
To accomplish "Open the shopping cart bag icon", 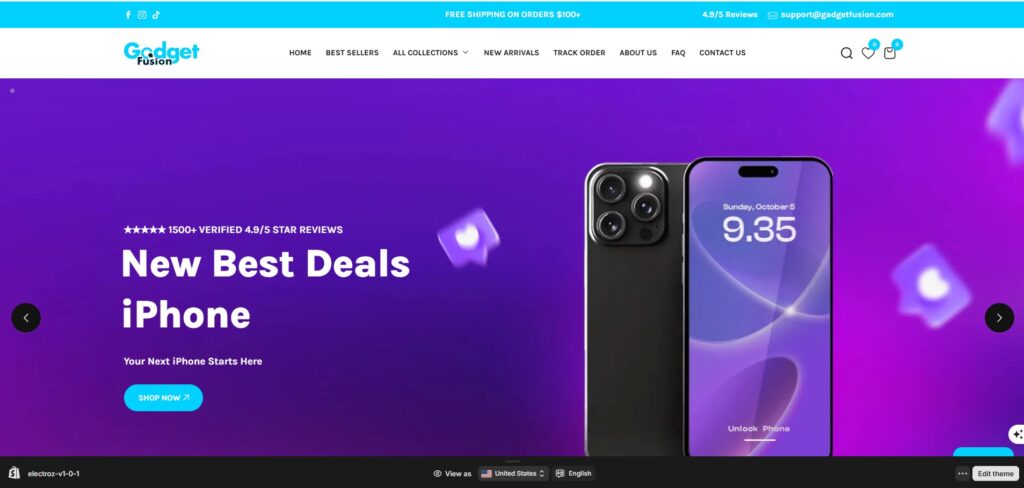I will coord(889,53).
